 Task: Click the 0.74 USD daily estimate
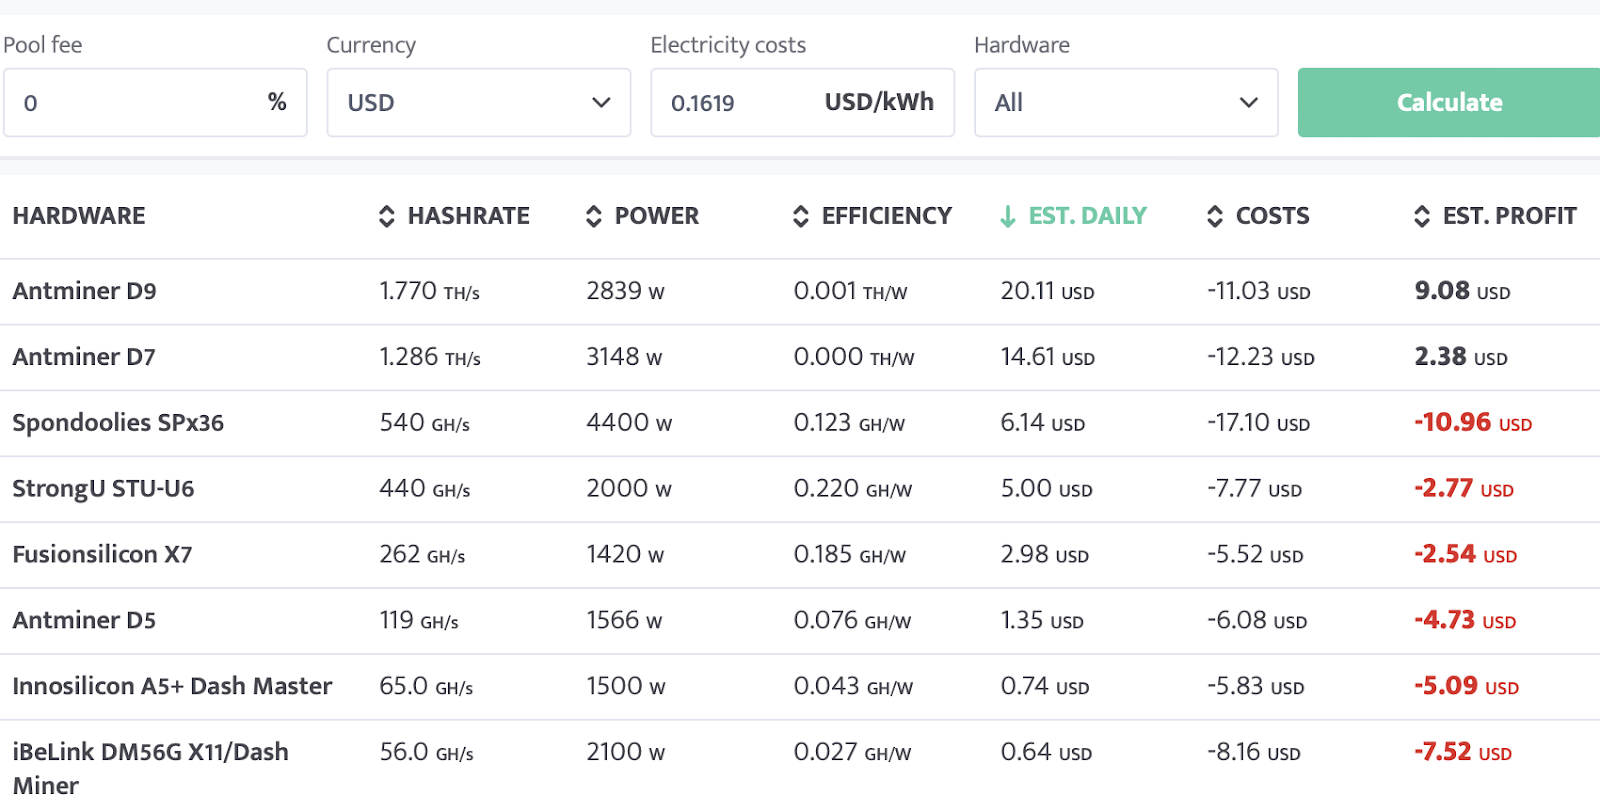[x=1045, y=687]
